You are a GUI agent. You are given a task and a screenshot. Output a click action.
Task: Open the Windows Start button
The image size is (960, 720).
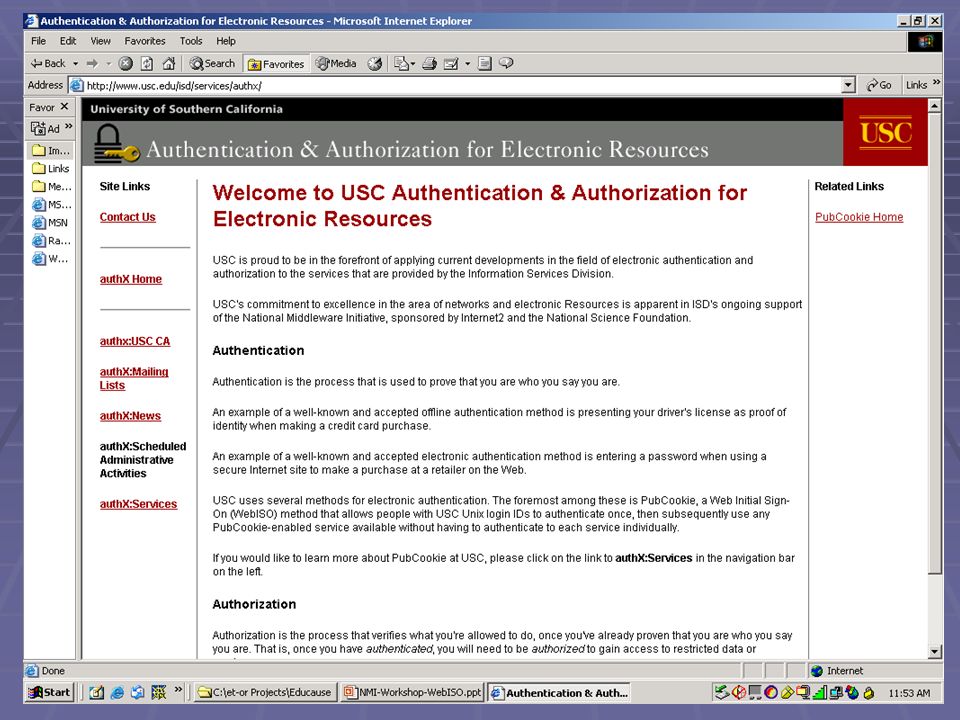[49, 692]
